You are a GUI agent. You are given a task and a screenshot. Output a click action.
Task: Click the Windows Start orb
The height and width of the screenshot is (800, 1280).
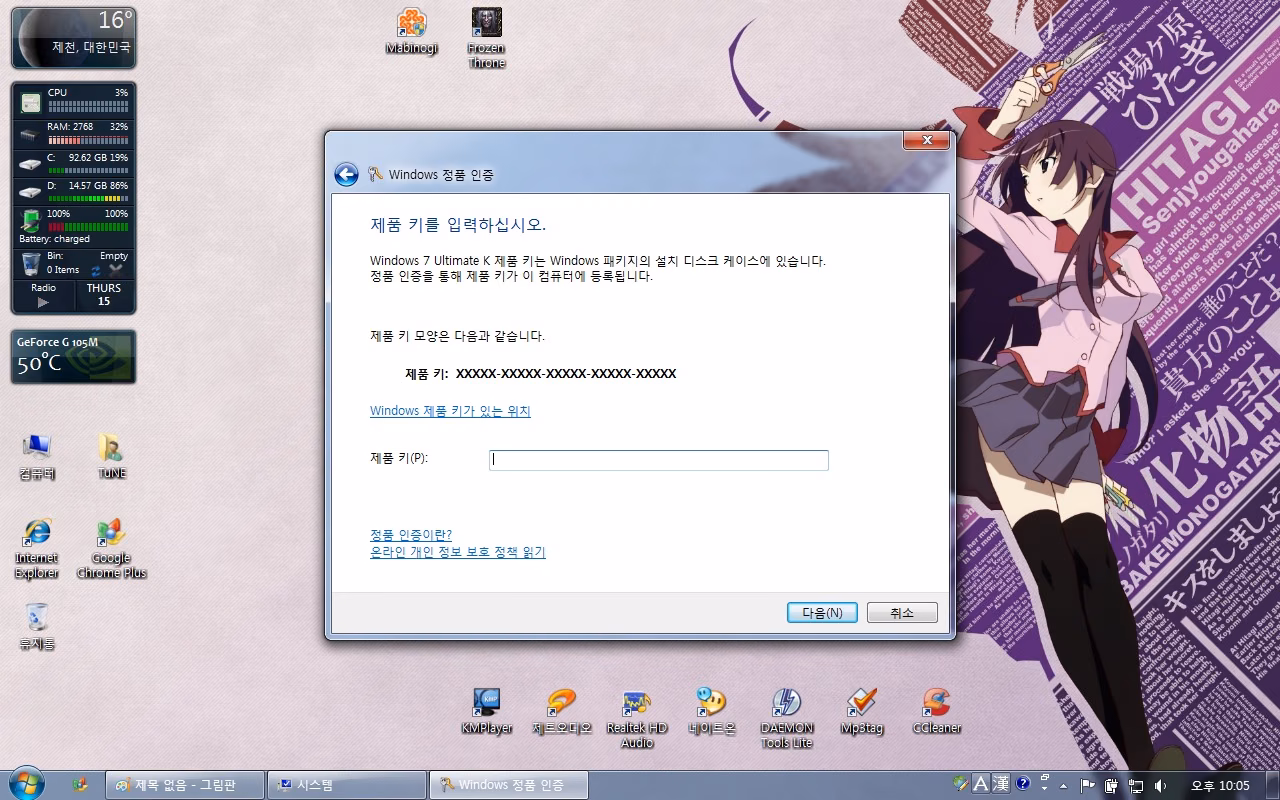(26, 784)
